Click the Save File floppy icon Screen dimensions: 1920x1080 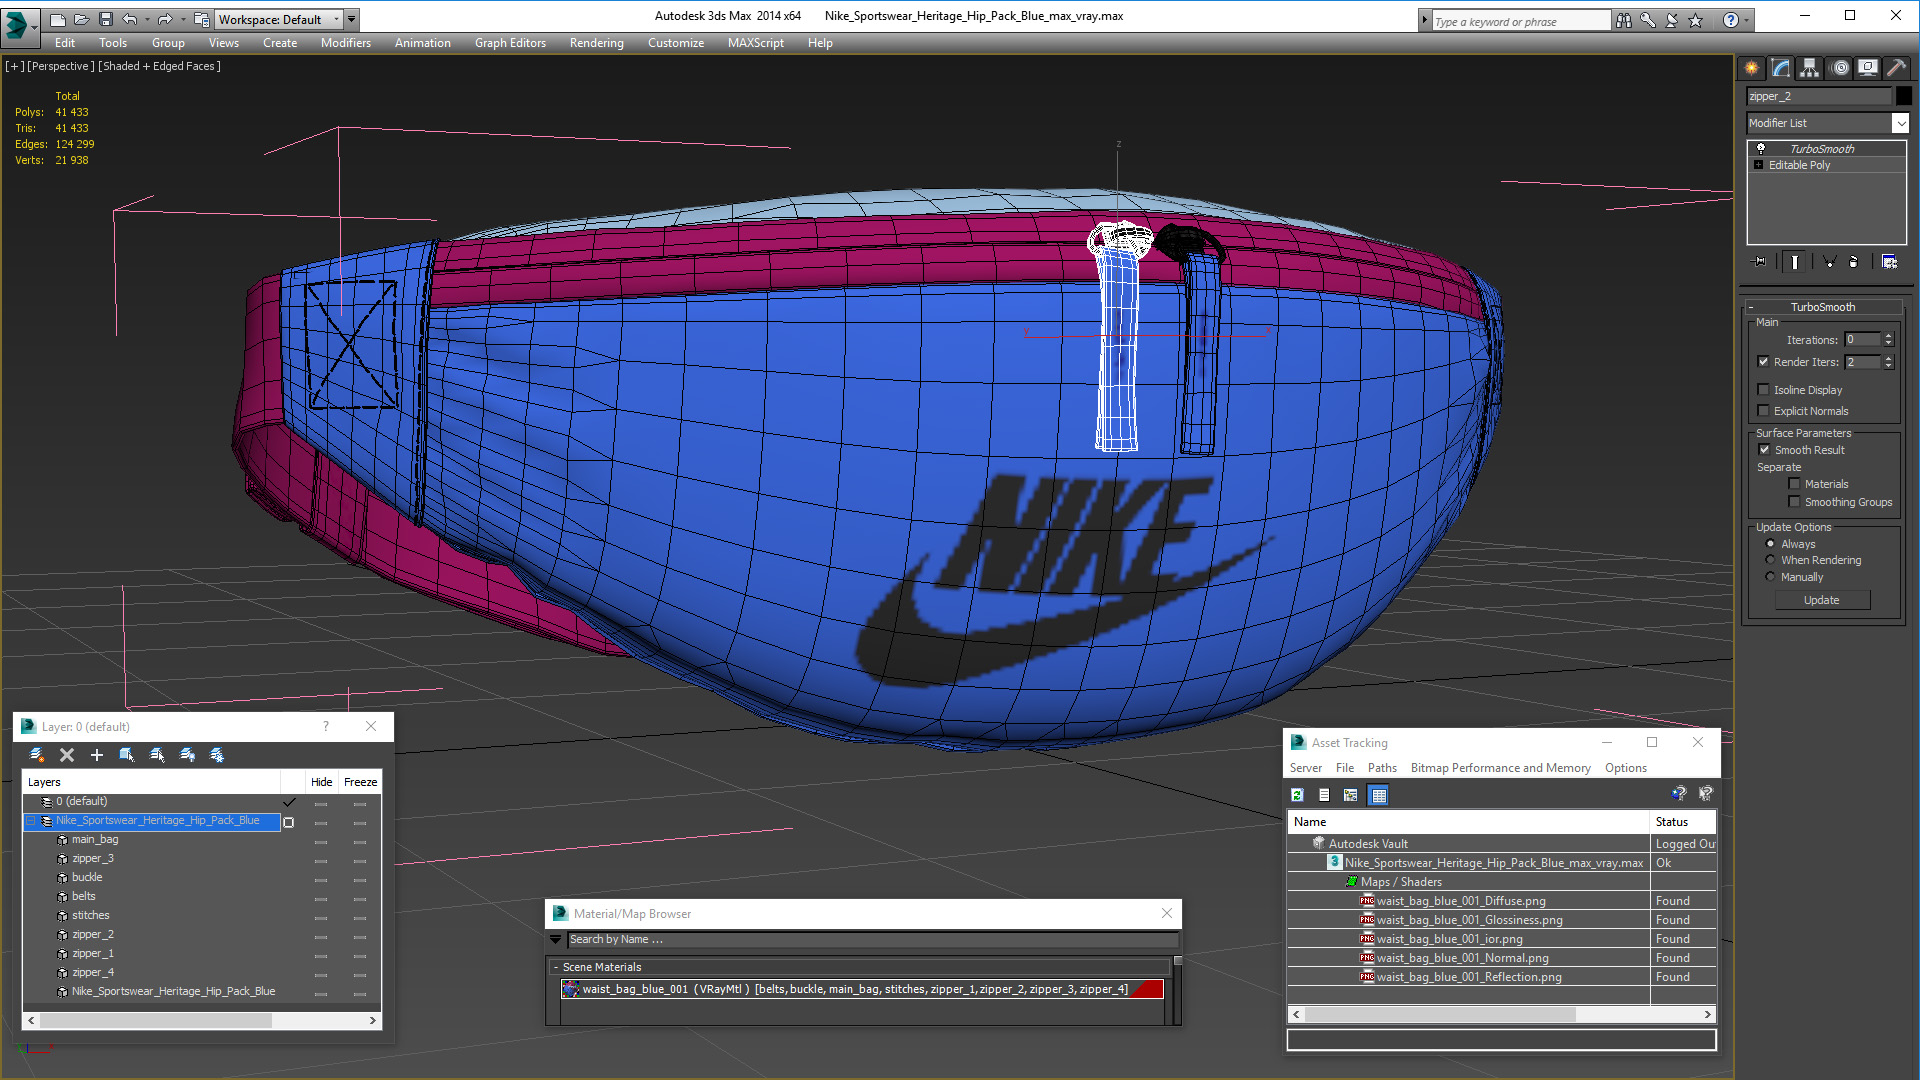click(105, 19)
